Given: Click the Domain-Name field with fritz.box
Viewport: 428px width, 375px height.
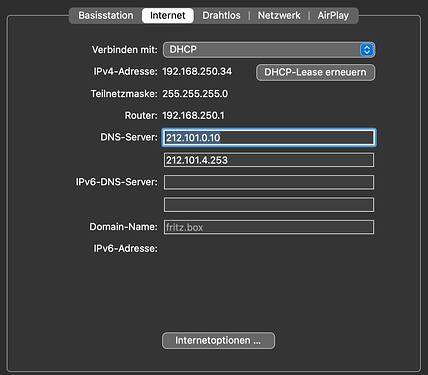Looking at the screenshot, I should tap(269, 227).
